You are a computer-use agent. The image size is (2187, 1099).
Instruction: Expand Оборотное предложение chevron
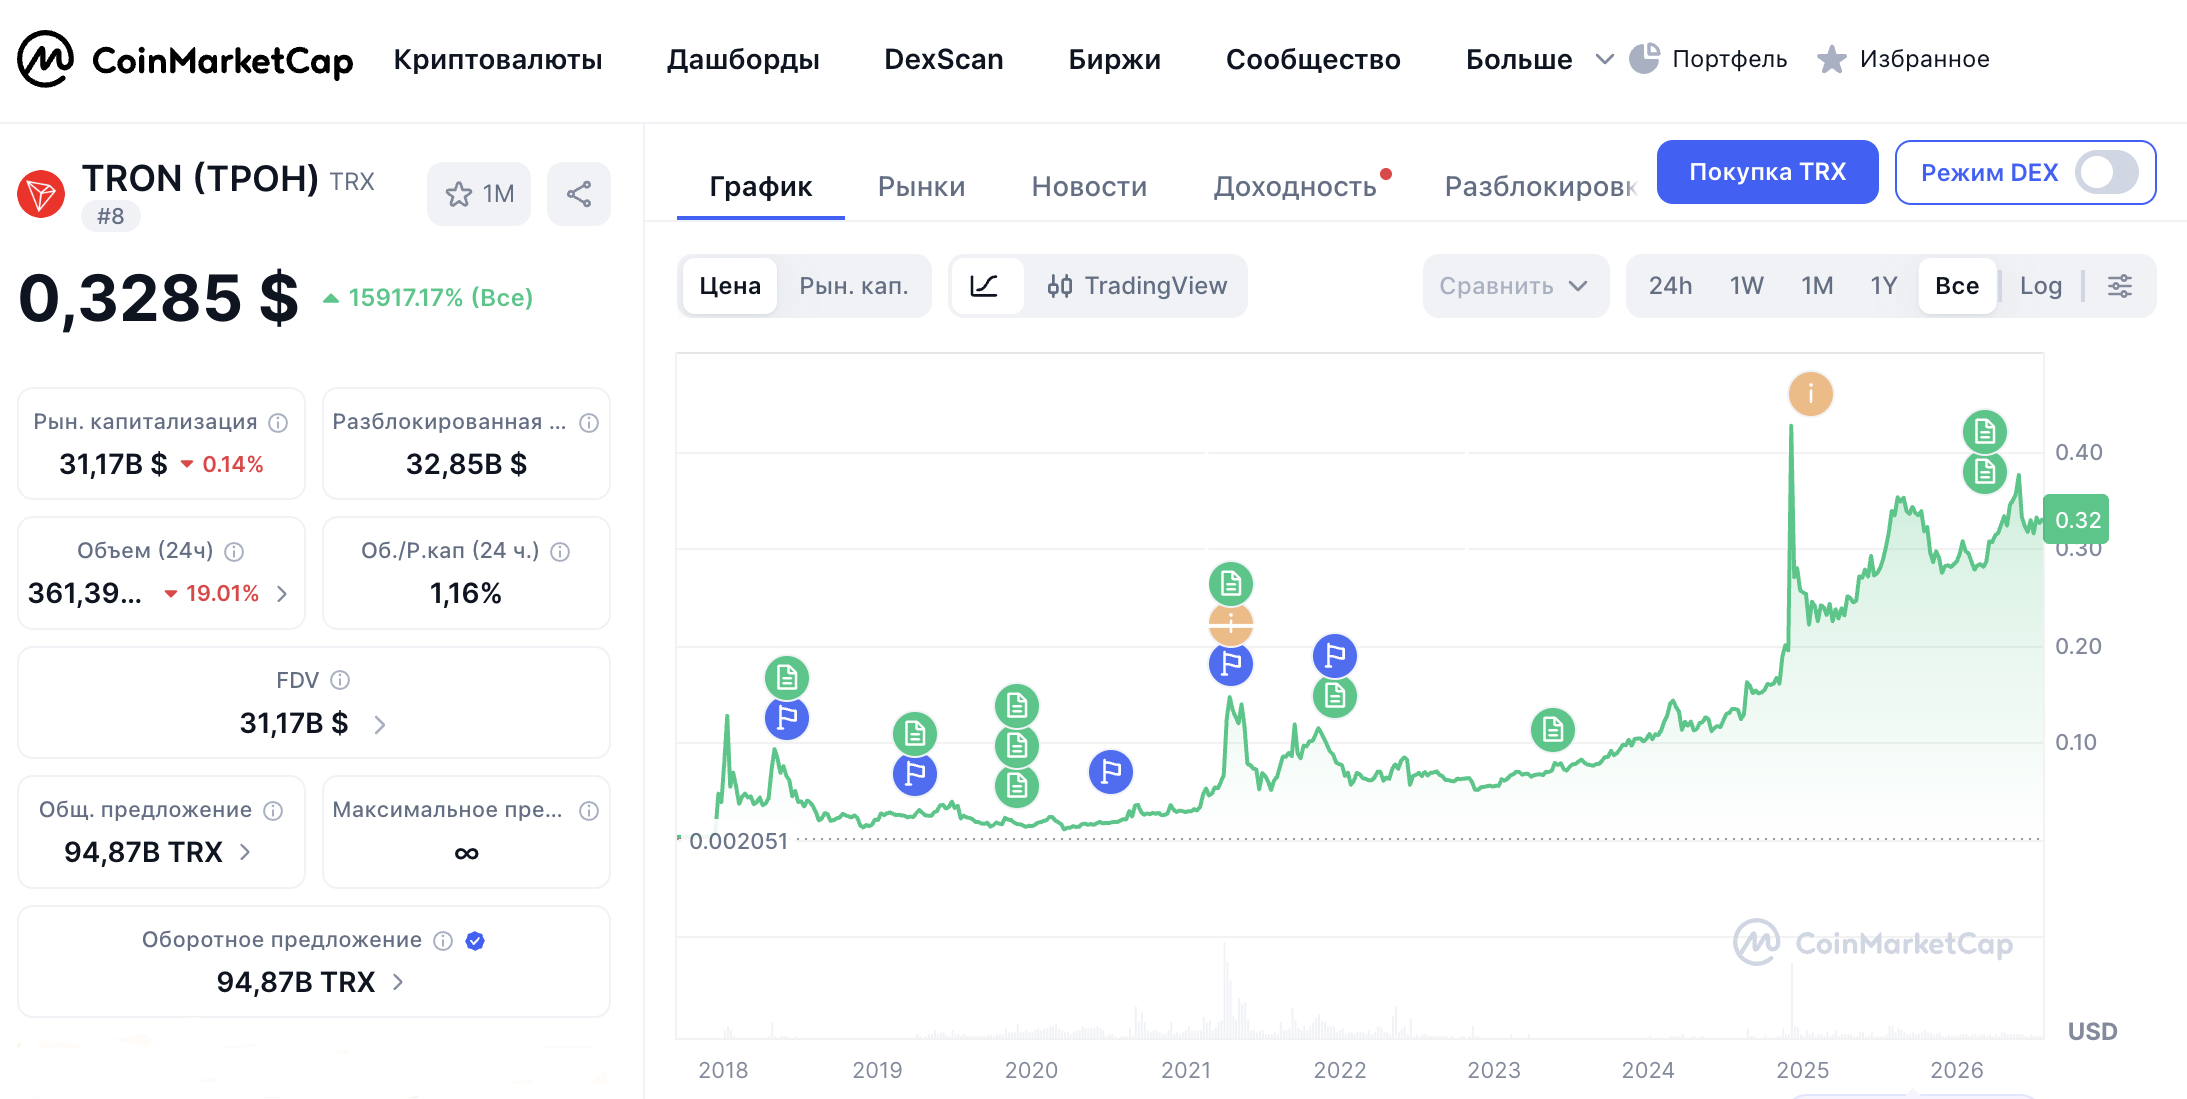pos(398,982)
